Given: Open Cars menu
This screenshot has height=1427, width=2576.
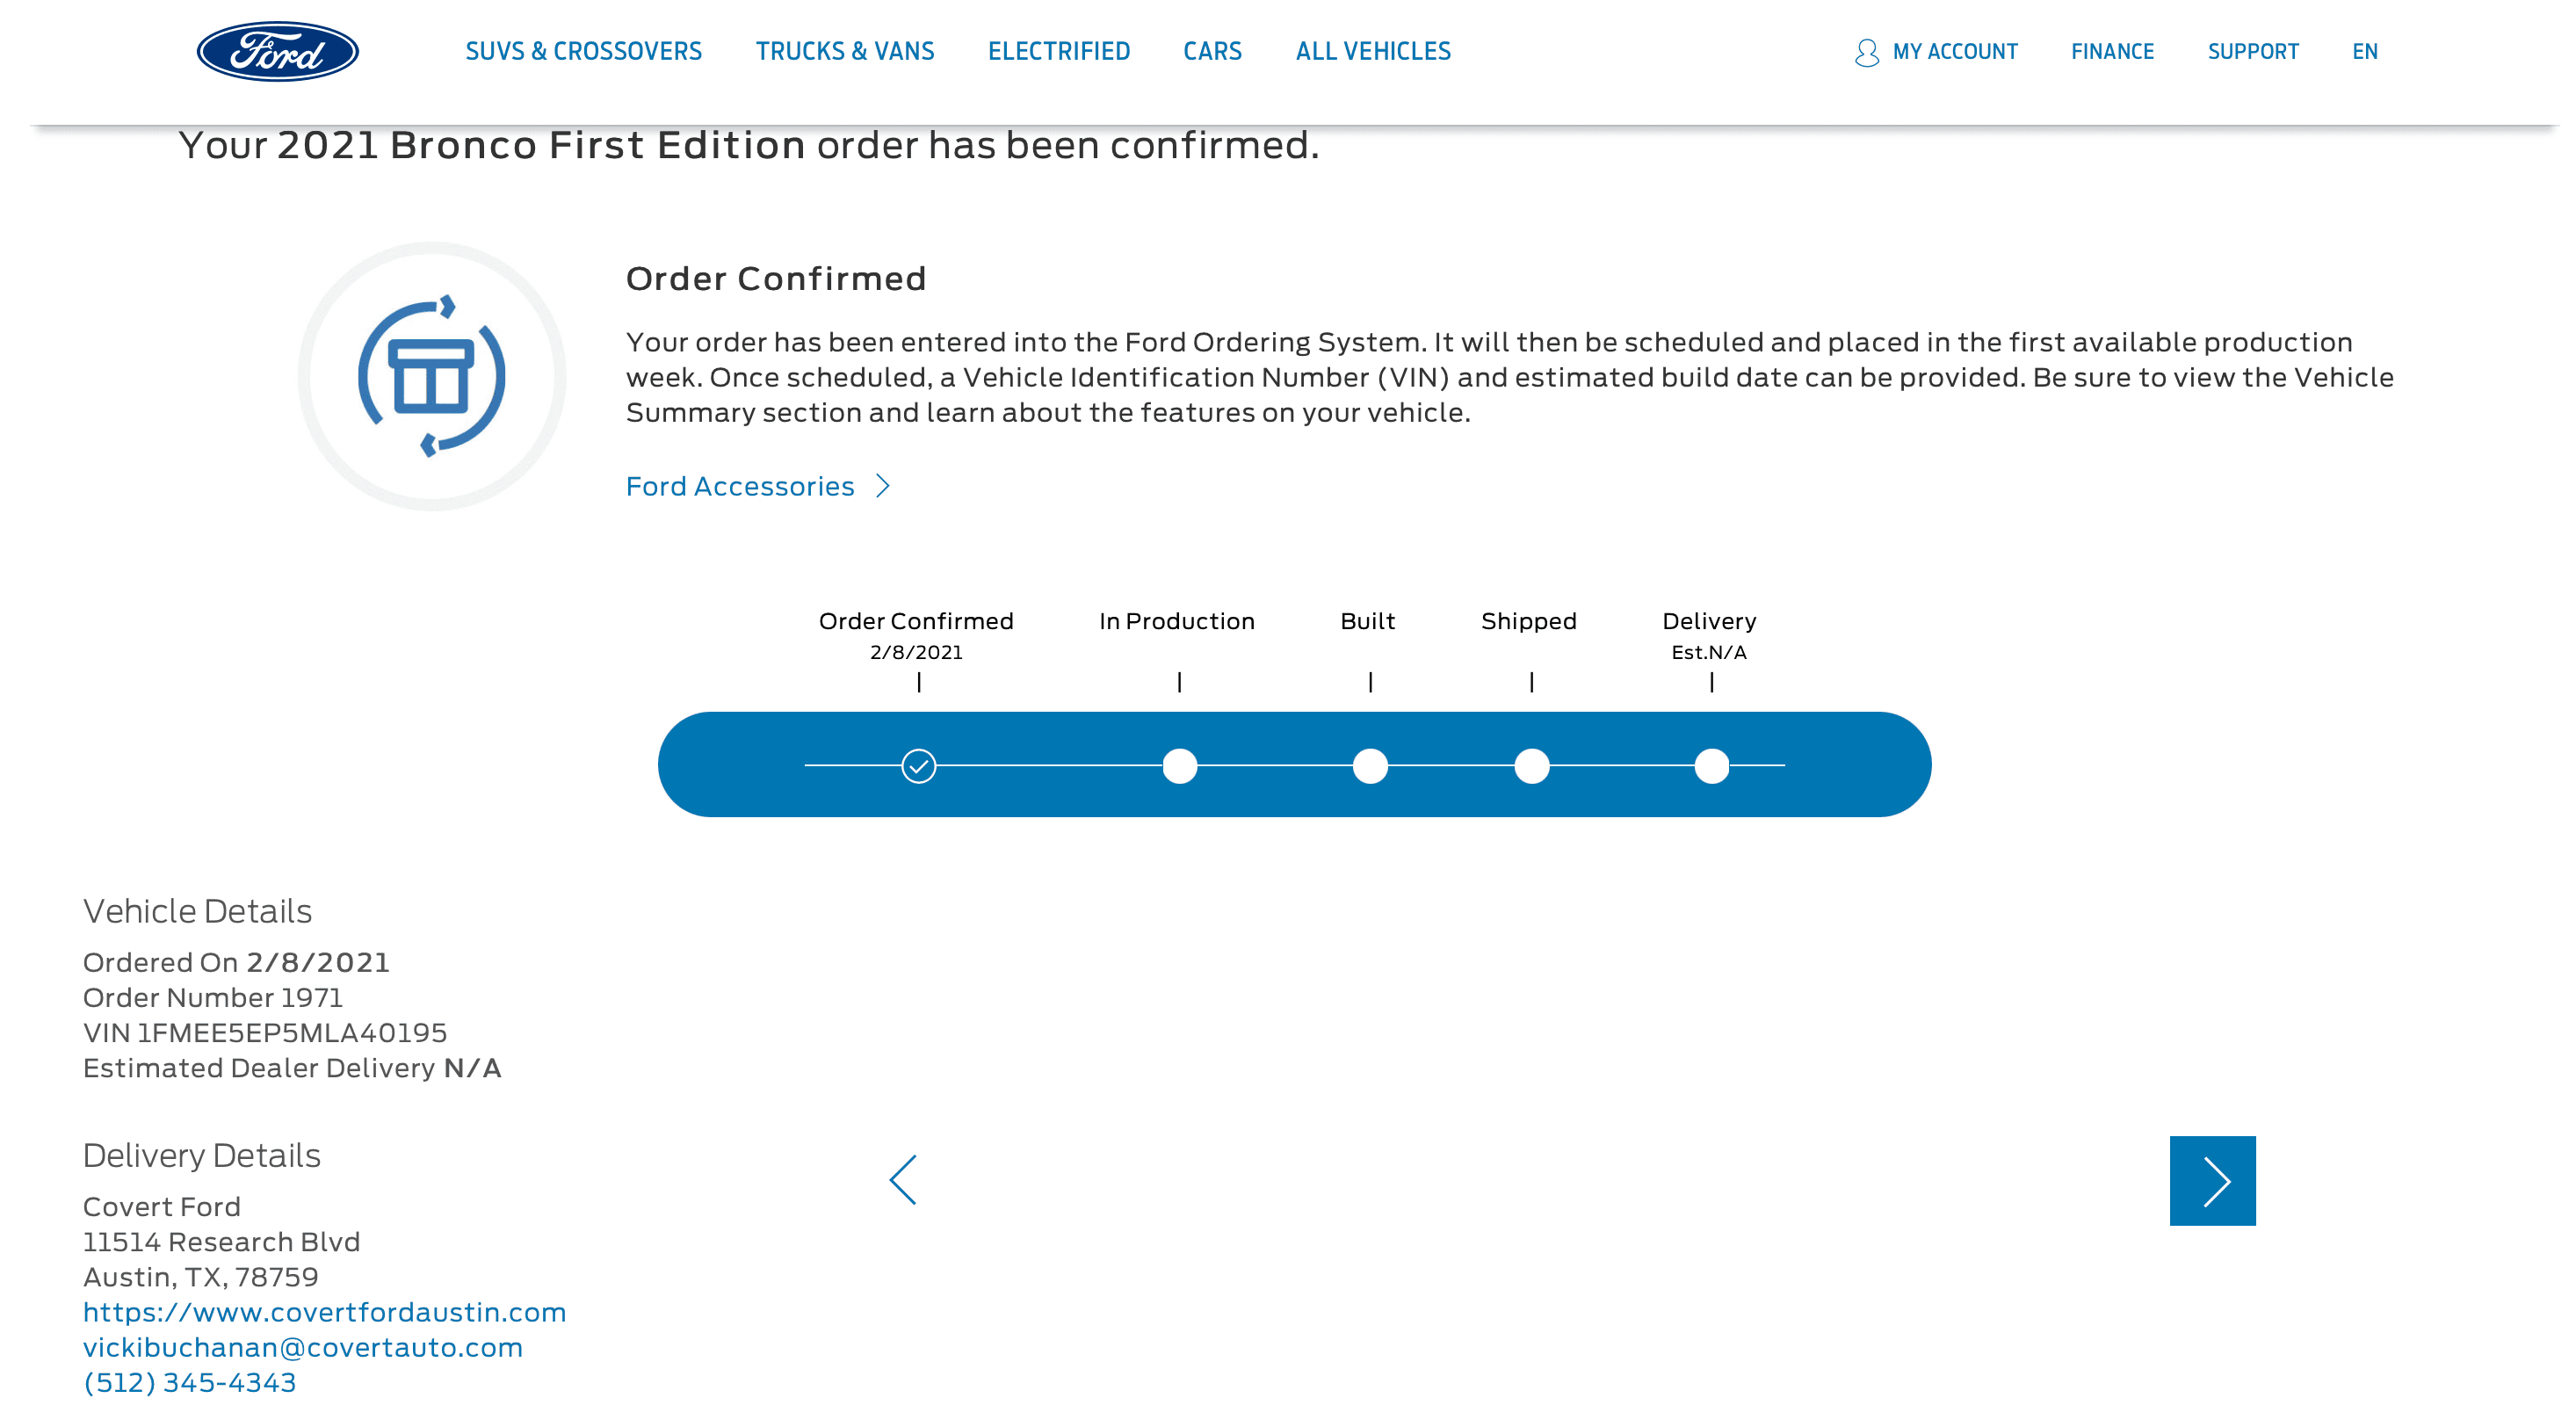Looking at the screenshot, I should pos(1212,51).
